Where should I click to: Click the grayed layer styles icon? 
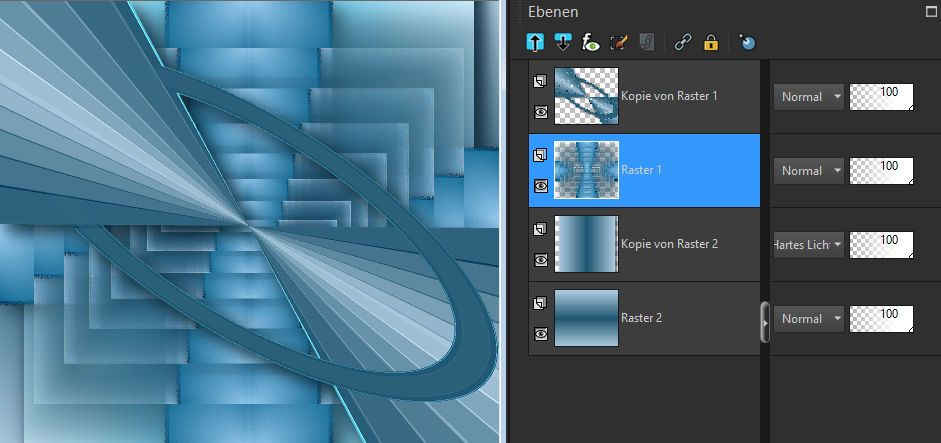coord(646,42)
